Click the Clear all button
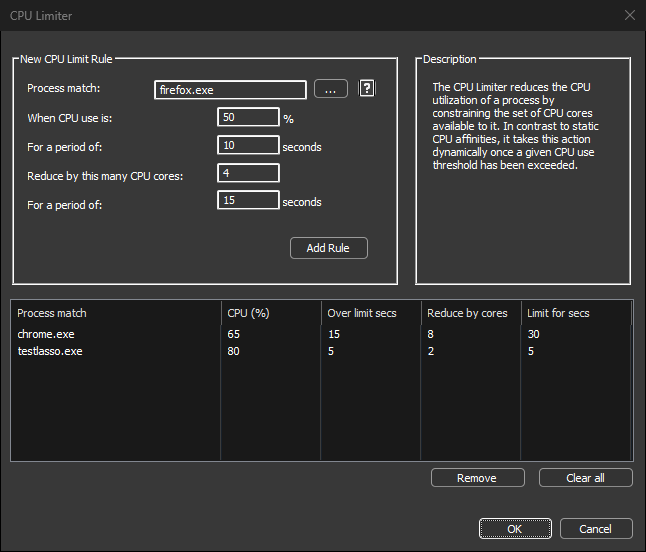Screen dimensions: 646x552 click(585, 478)
